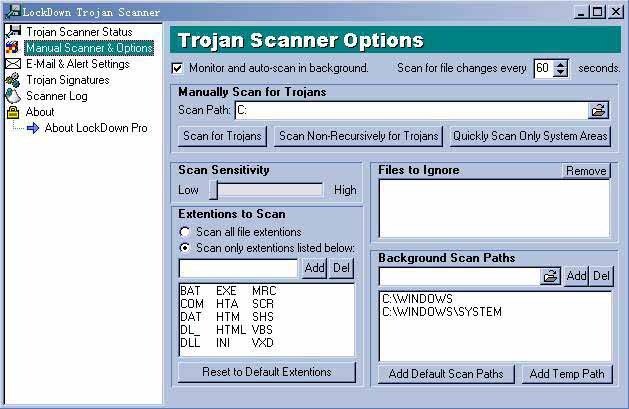Click Reset to Default Extentions button
Screen dimensions: 629x409
266,372
